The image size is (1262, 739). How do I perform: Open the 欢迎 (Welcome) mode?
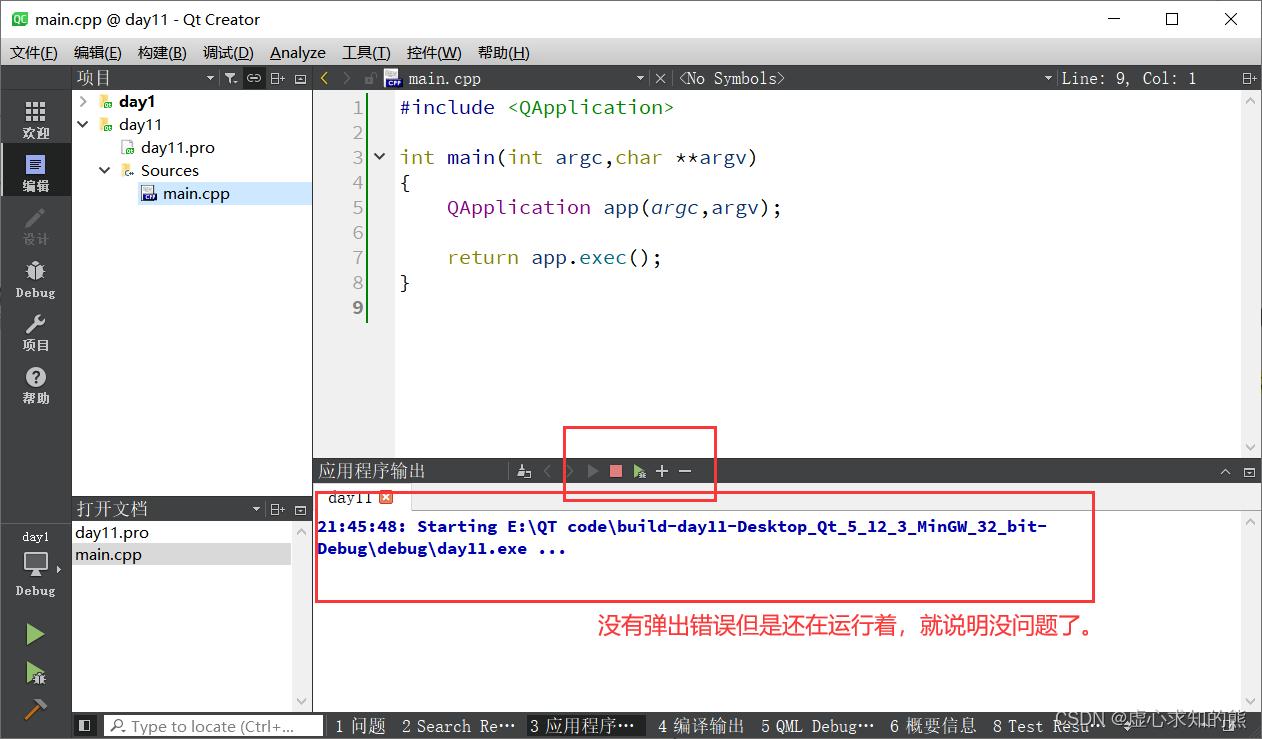(36, 121)
